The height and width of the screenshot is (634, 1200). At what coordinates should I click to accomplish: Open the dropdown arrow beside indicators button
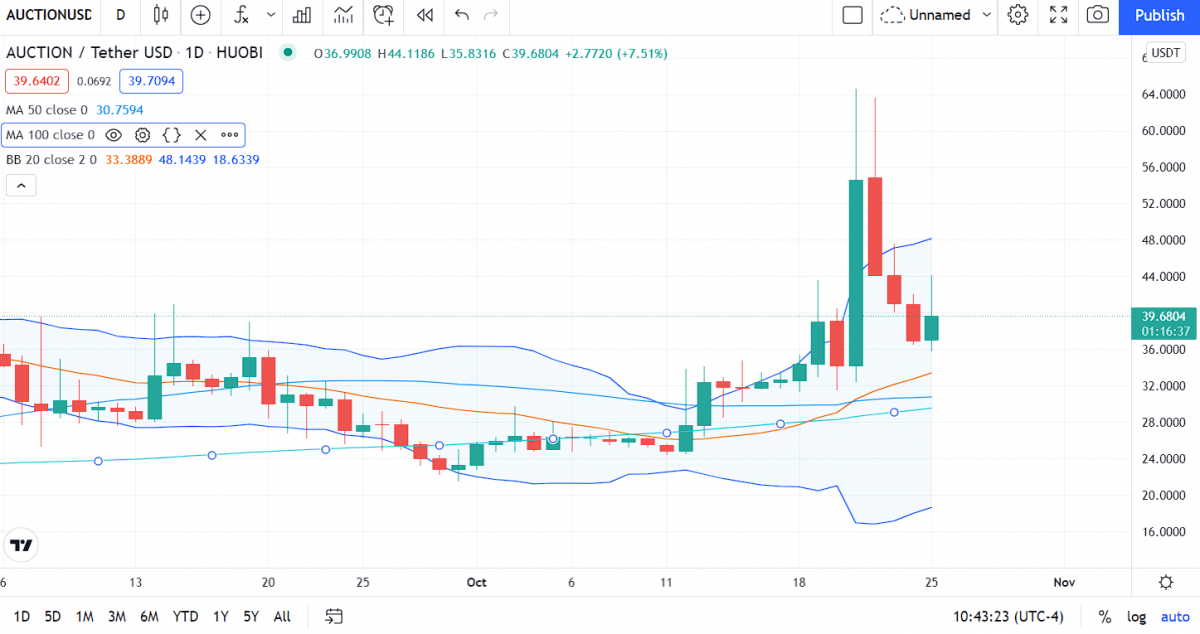pyautogui.click(x=271, y=15)
